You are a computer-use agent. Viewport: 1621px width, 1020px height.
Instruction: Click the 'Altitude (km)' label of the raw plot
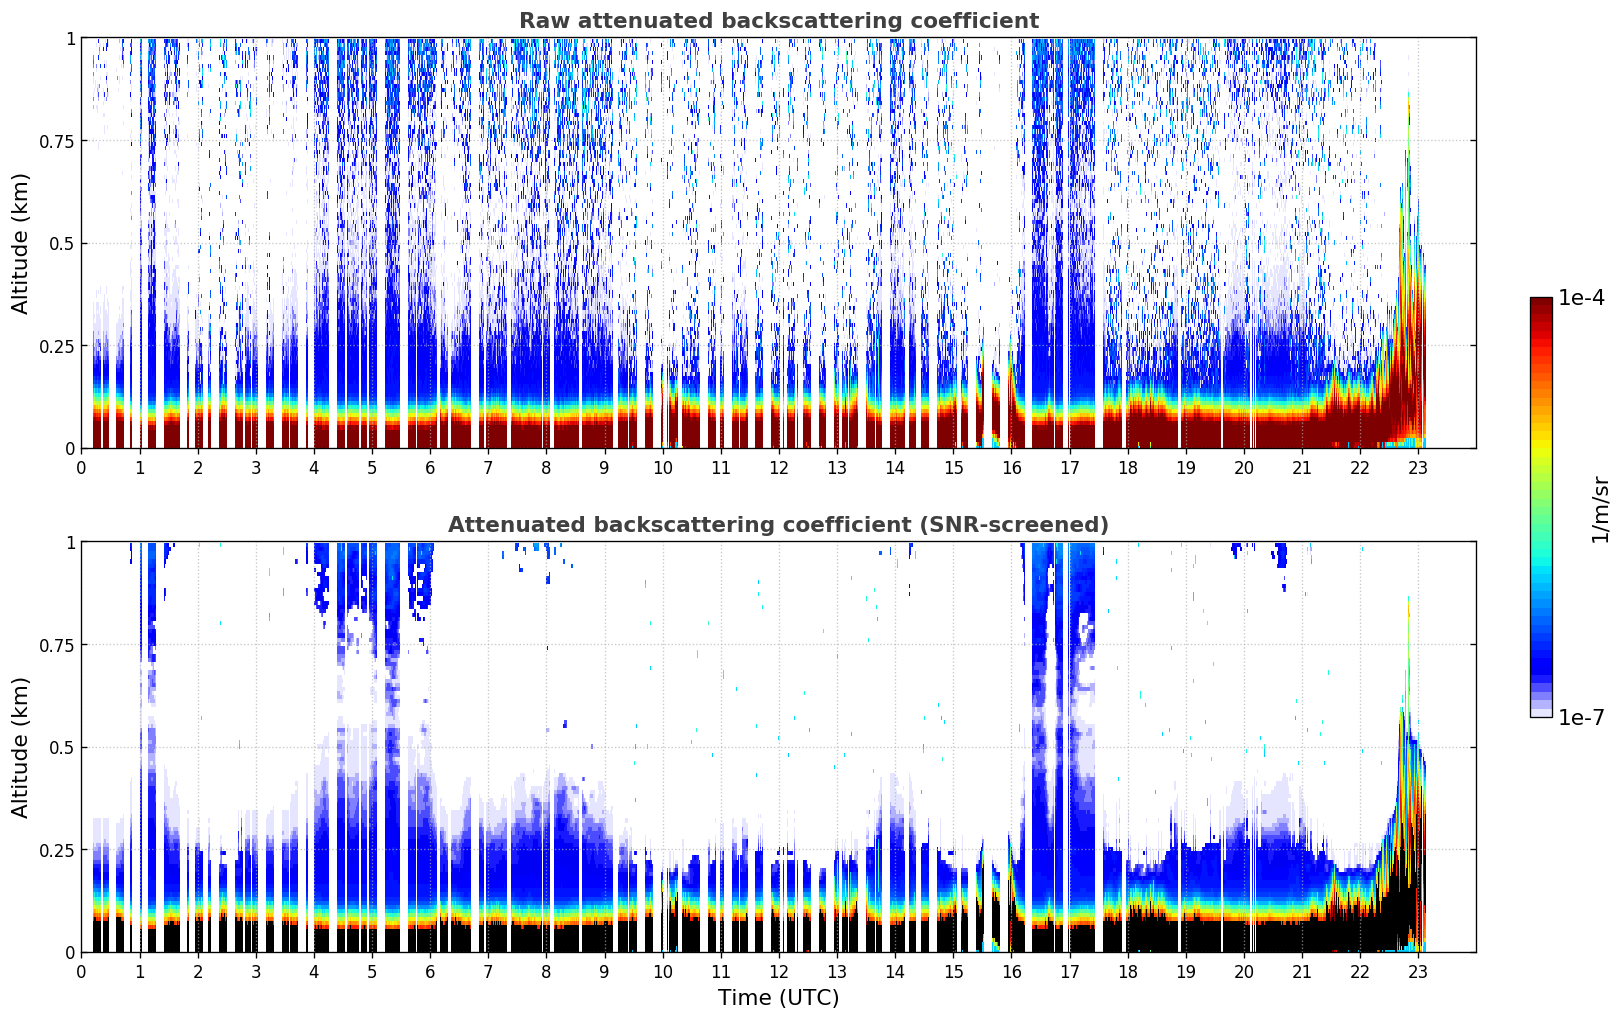21,243
